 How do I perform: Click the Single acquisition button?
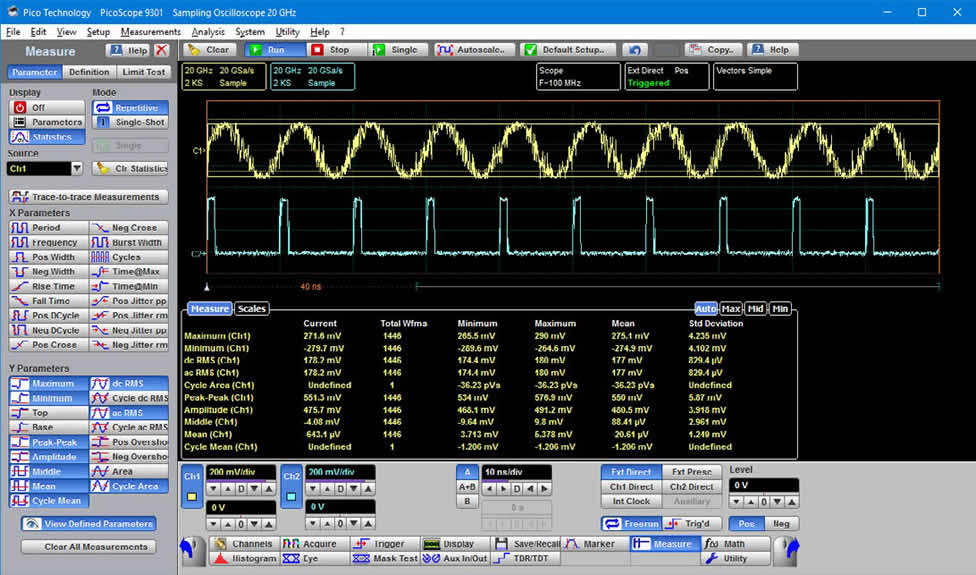point(398,50)
